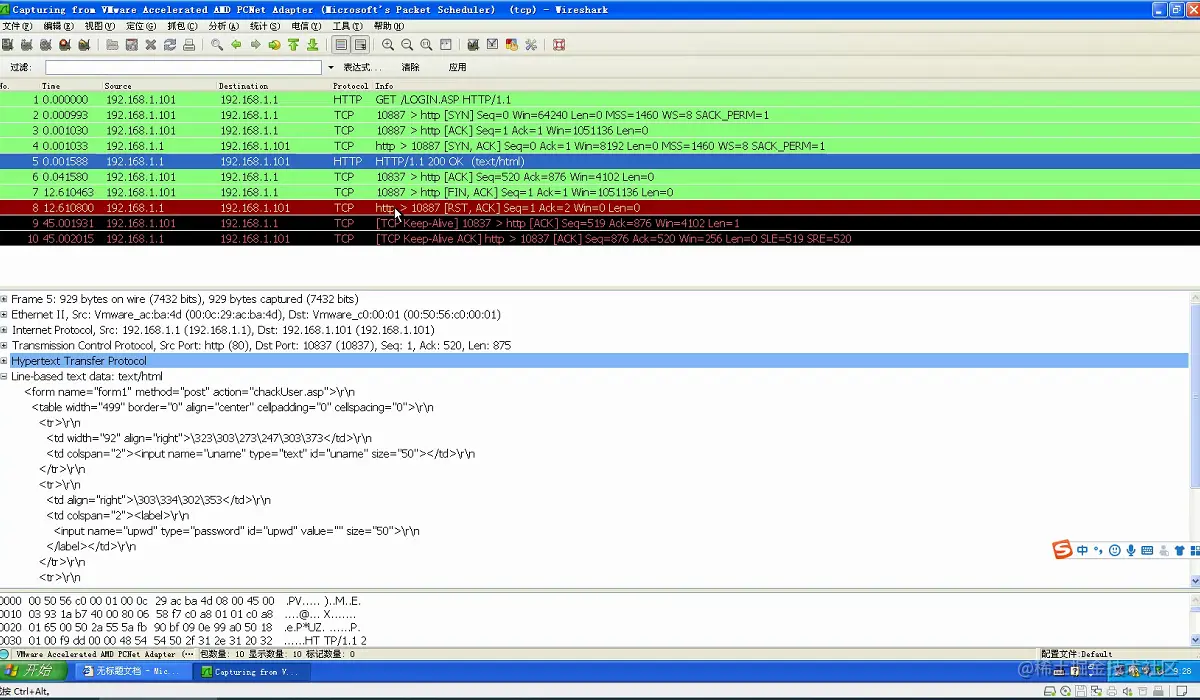The width and height of the screenshot is (1200, 700).
Task: Open the list capture interfaces tool
Action: click(7, 45)
